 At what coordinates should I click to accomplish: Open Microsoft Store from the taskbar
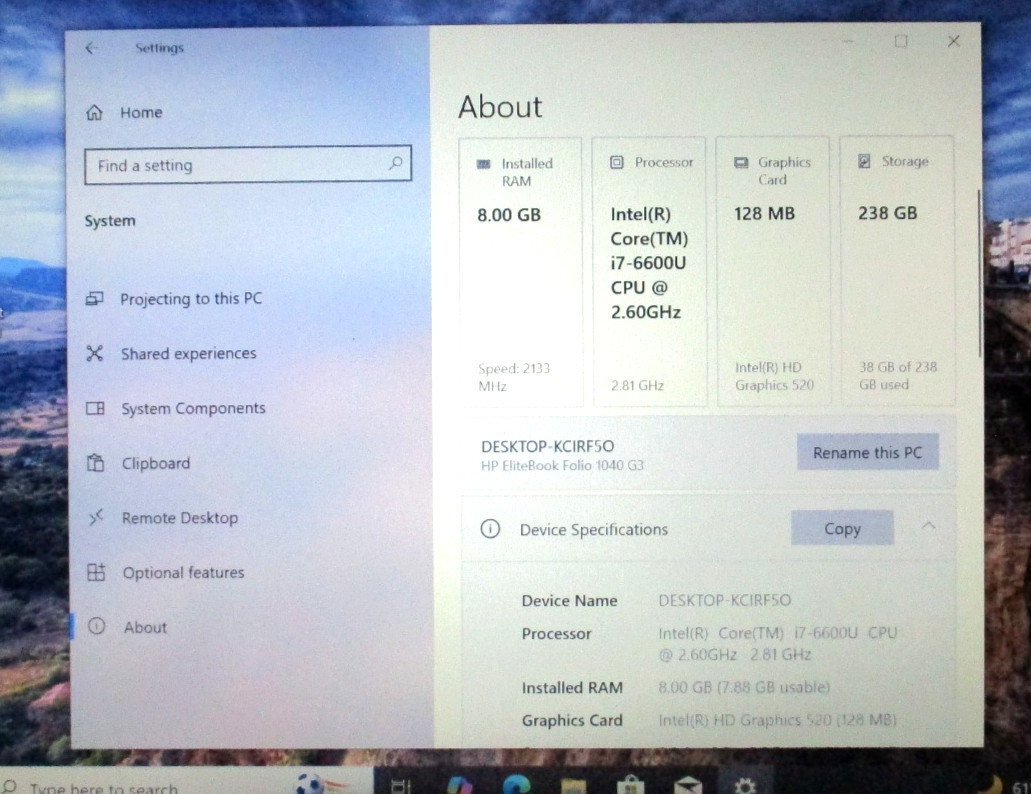tap(631, 785)
